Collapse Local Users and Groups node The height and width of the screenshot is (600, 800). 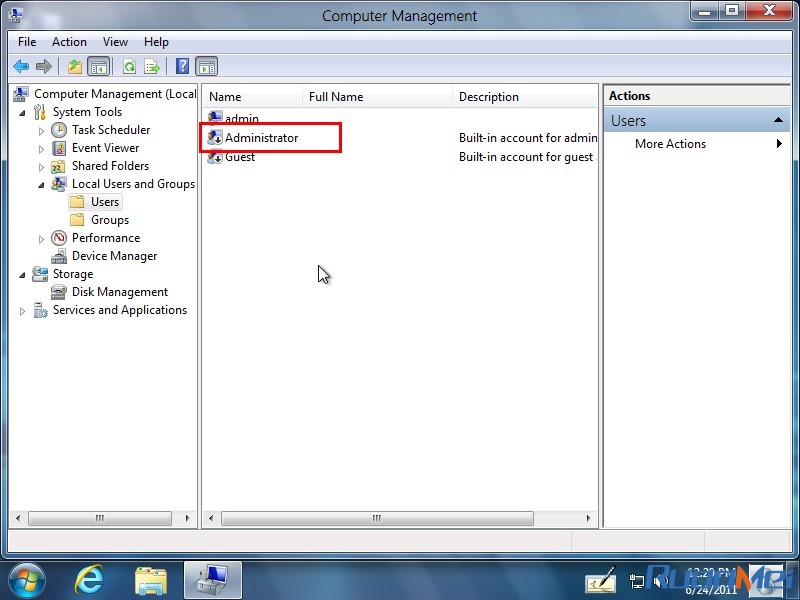pyautogui.click(x=41, y=185)
